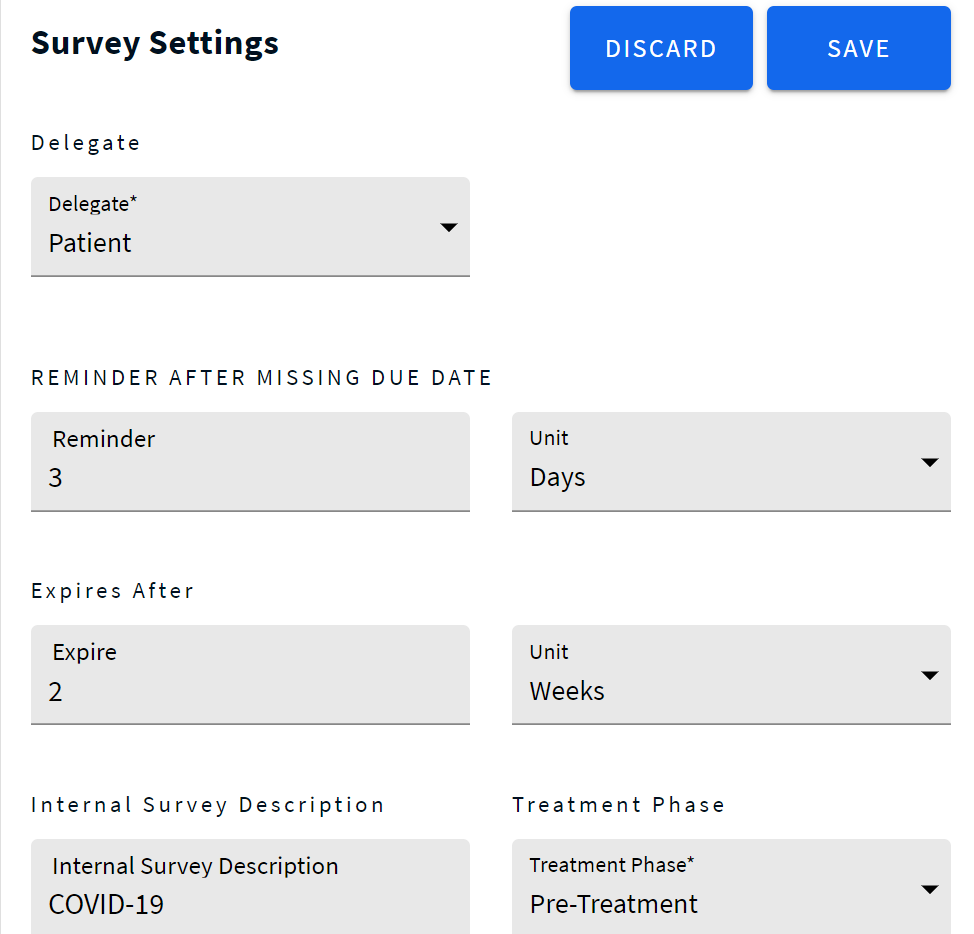Click the Expire input showing 2
Viewport: 974px width, 934px height.
250,691
